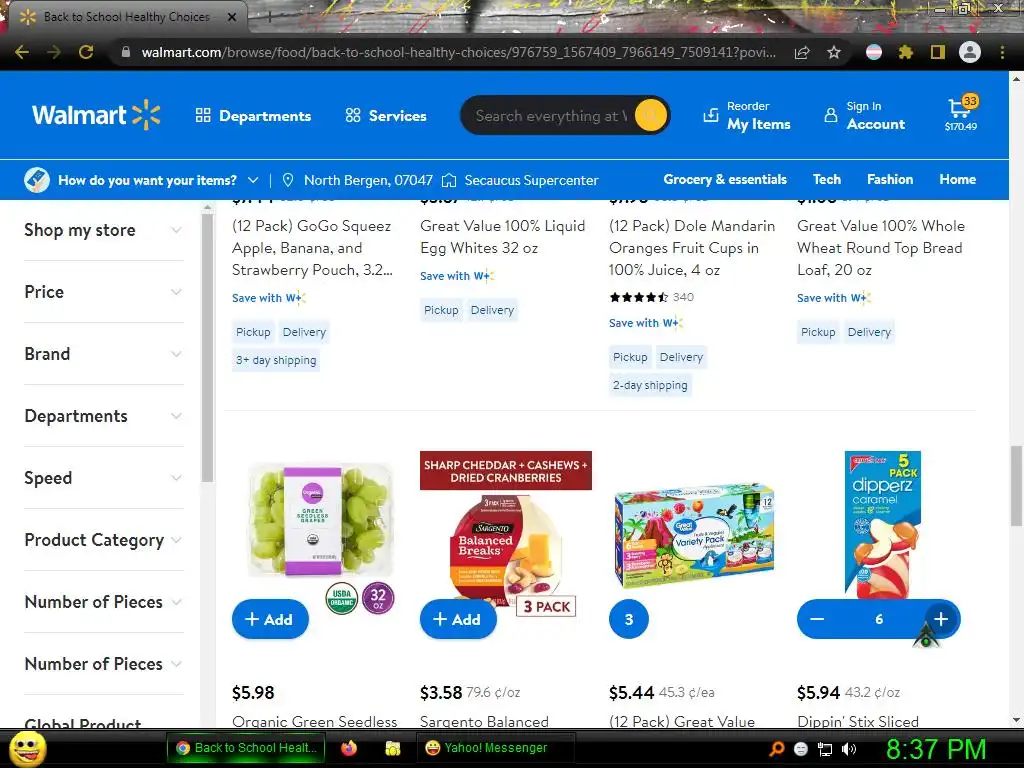1024x768 pixels.
Task: Click the yellow search magnifier button
Action: (650, 116)
